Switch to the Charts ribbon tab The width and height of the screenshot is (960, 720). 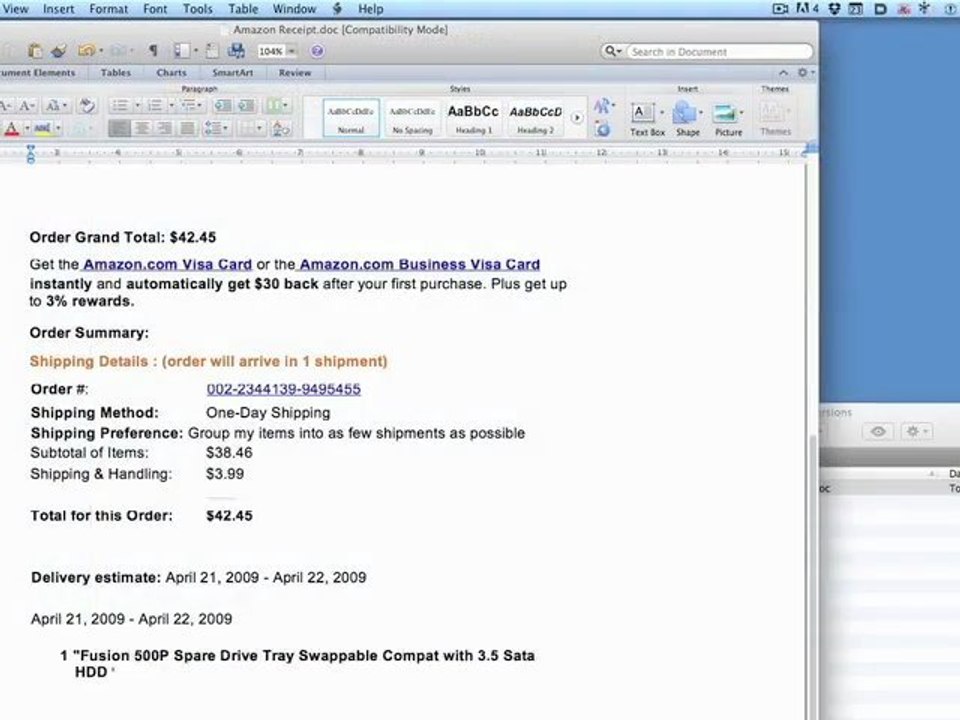coord(171,72)
